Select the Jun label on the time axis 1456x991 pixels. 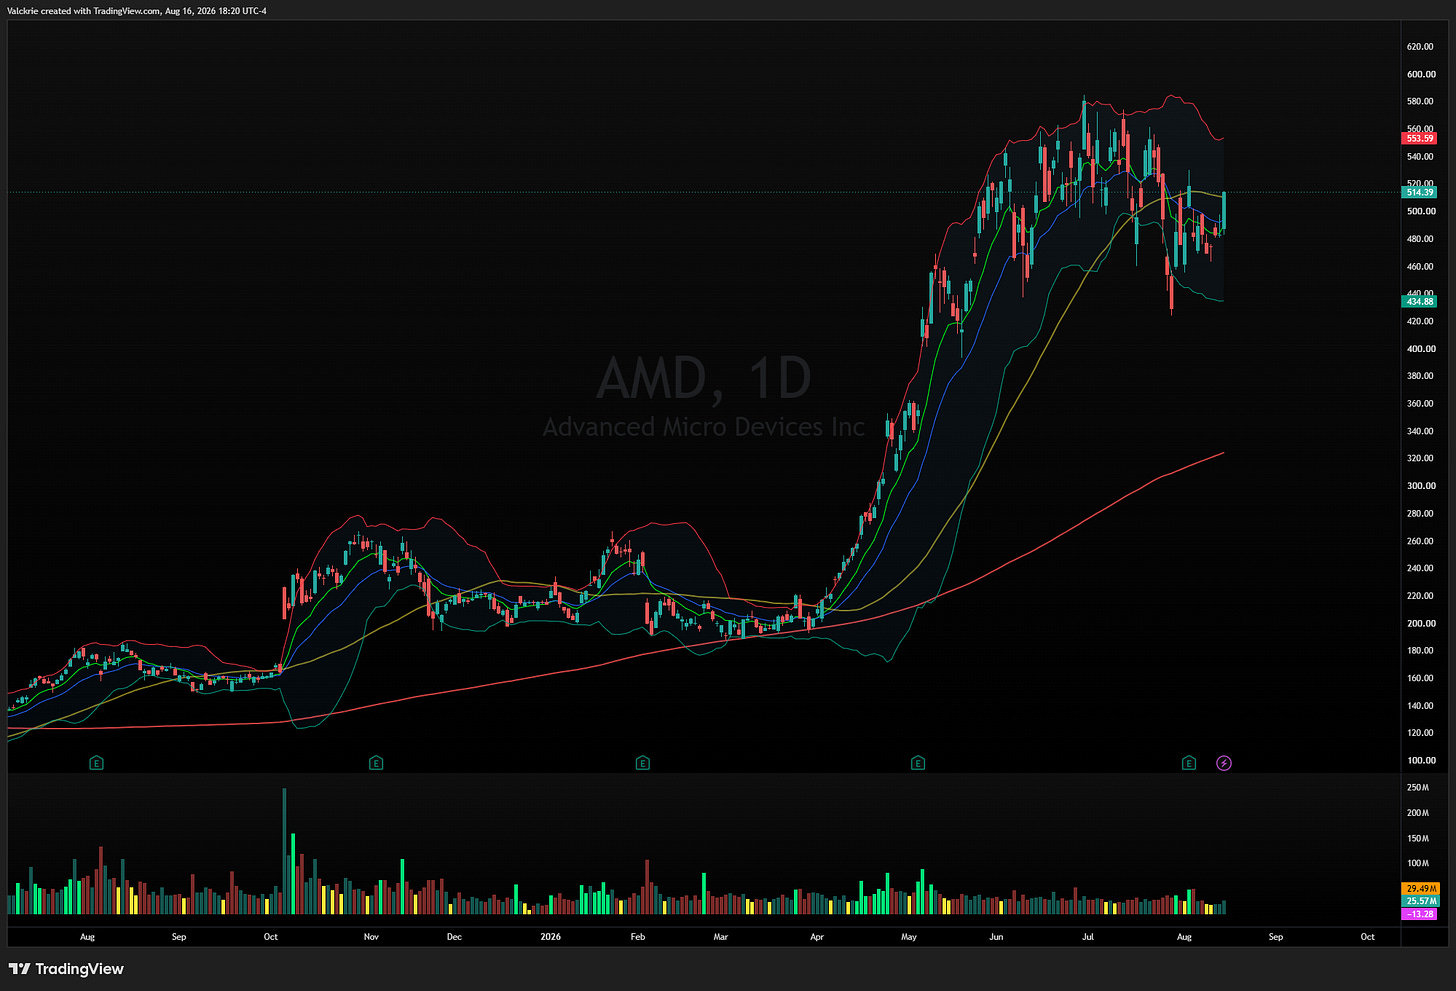996,937
